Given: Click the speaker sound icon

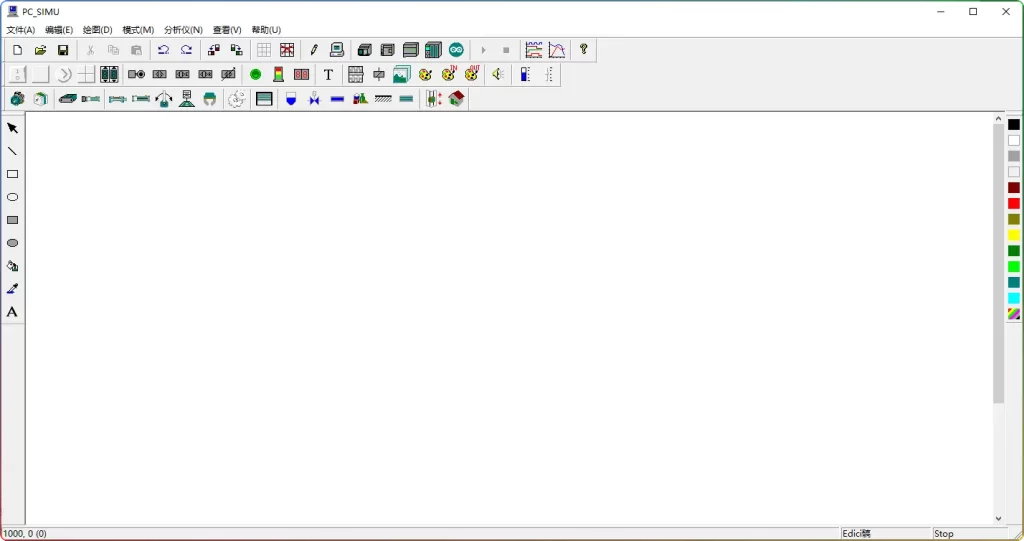Looking at the screenshot, I should (497, 75).
